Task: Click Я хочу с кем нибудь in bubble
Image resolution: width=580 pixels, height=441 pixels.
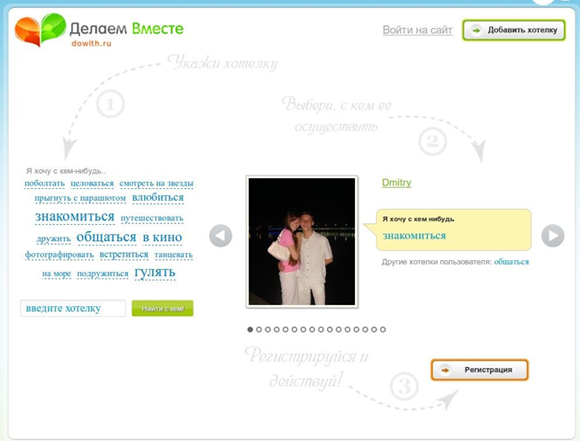Action: [418, 219]
